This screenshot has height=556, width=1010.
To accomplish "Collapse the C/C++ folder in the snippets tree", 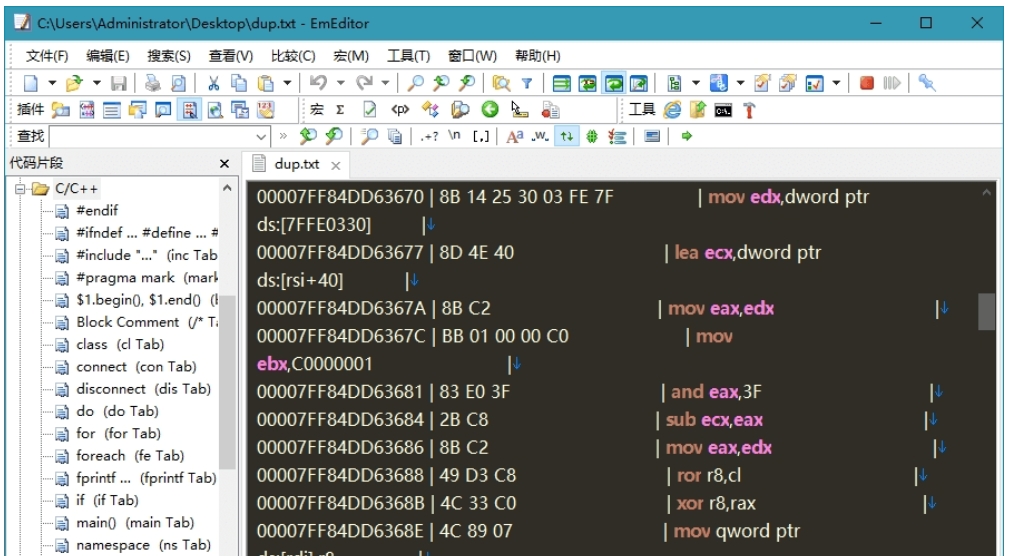I will click(x=20, y=189).
